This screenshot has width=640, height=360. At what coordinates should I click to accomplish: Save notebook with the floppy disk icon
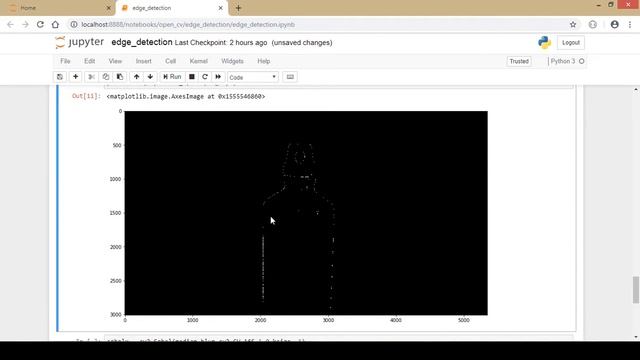60,77
